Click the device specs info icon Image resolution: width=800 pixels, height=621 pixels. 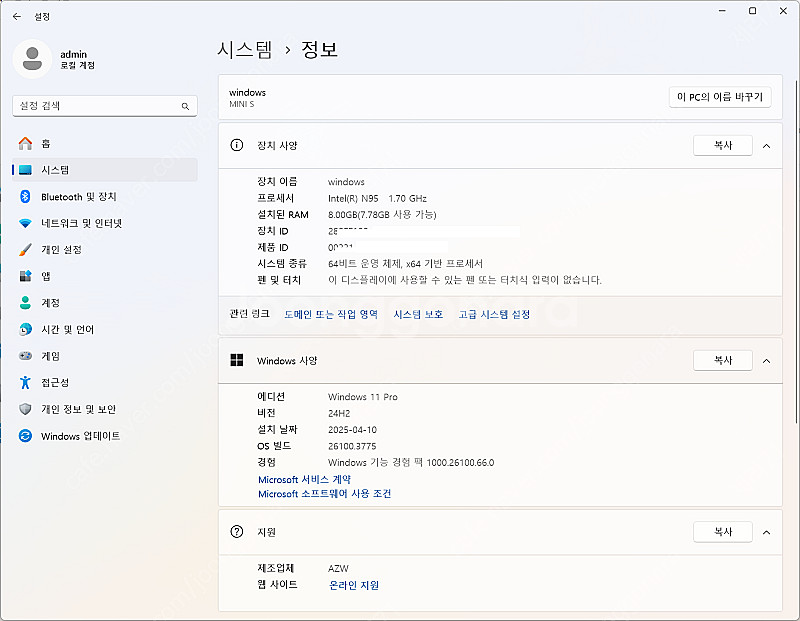(x=237, y=145)
